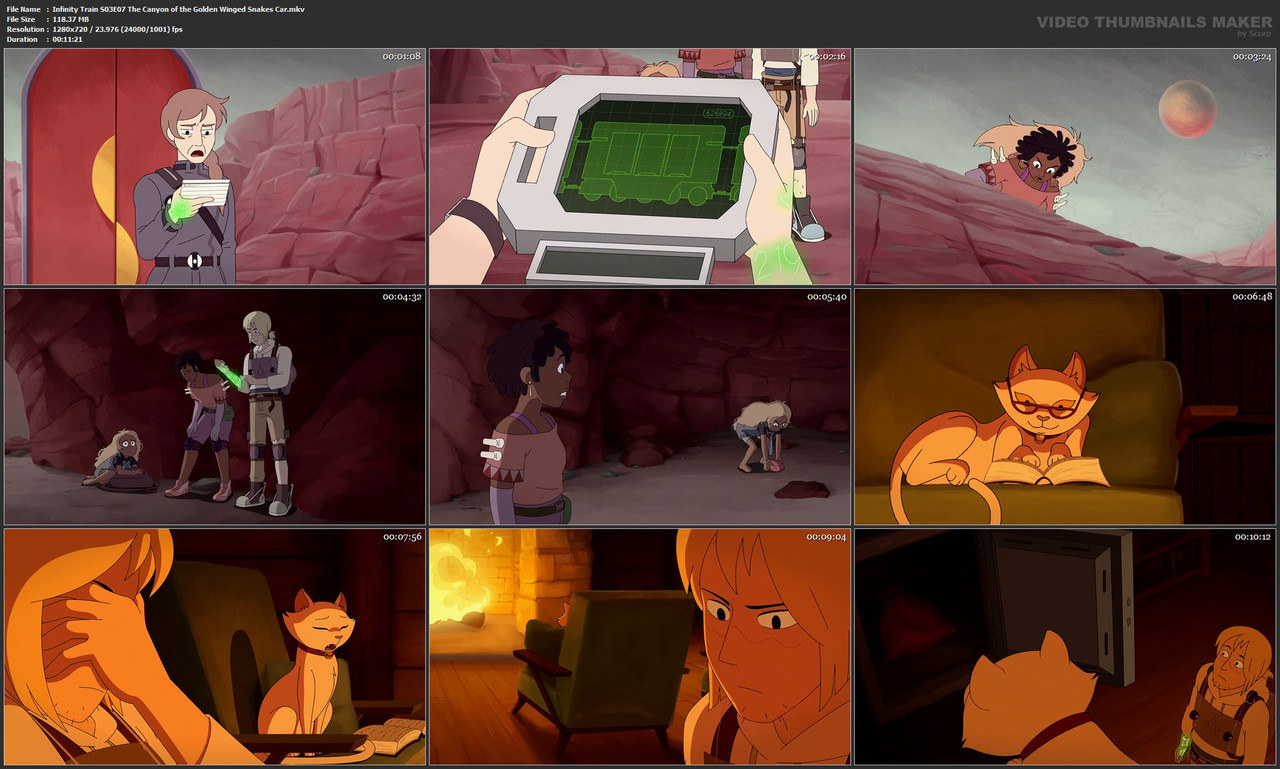Click the .mkv extension in the file name
The width and height of the screenshot is (1280, 769).
pos(299,9)
